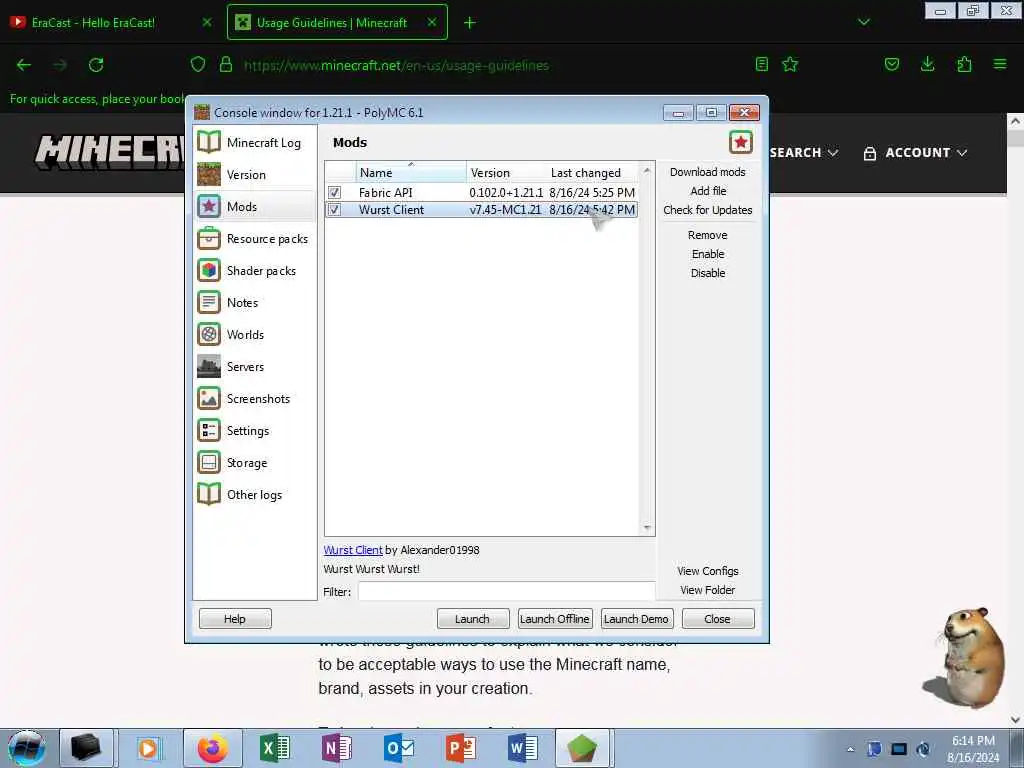Image resolution: width=1024 pixels, height=768 pixels.
Task: Click Download mods
Action: pyautogui.click(x=708, y=172)
